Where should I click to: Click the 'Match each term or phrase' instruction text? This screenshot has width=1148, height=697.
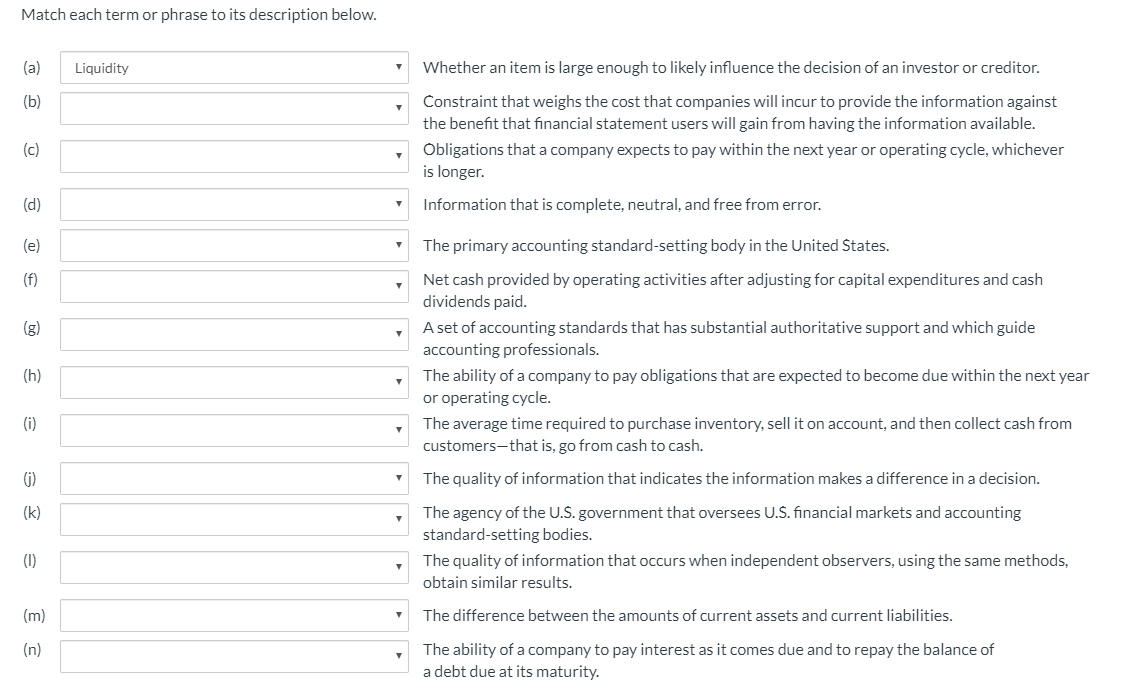click(198, 15)
